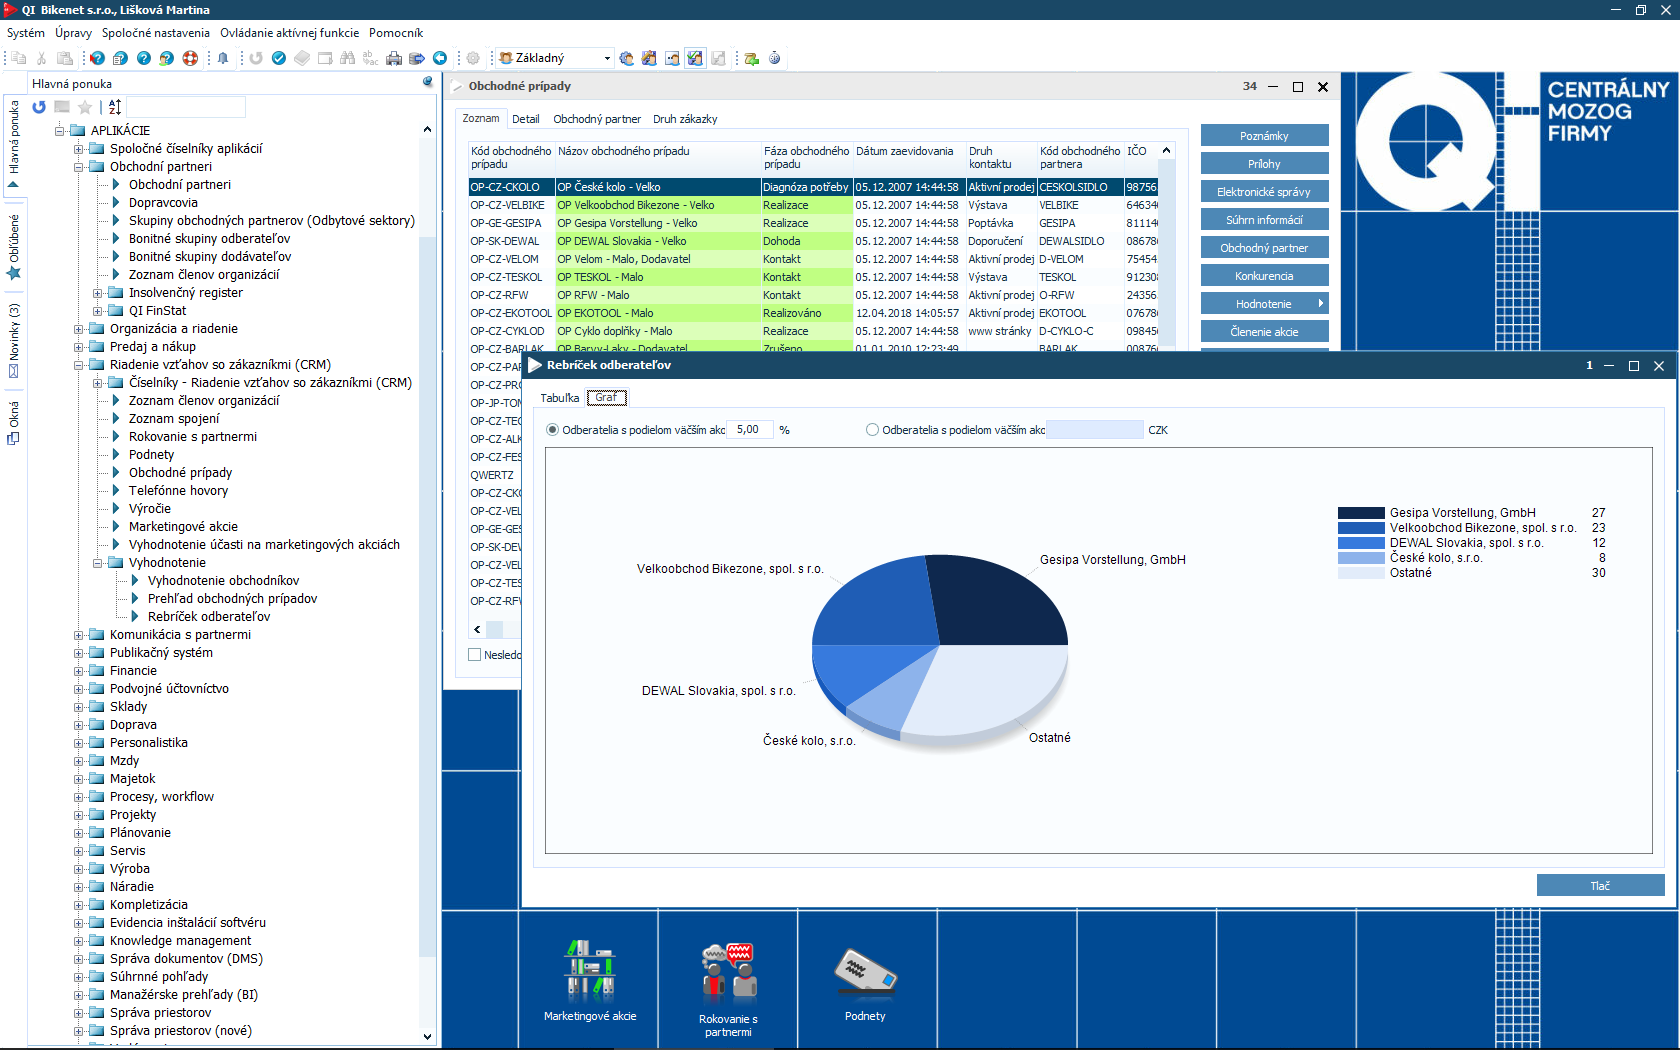1680x1050 pixels.
Task: Select the CZK amount share radio button
Action: click(x=872, y=430)
